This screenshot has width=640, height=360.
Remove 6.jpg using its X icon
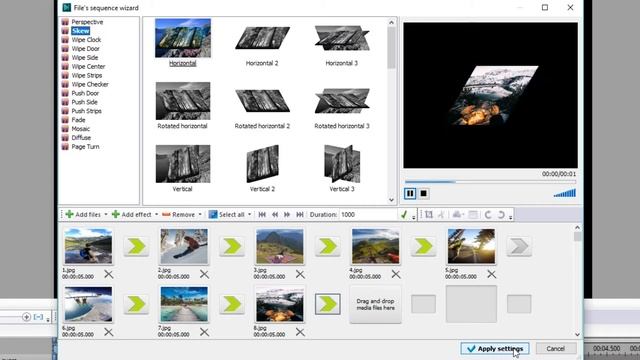click(x=109, y=332)
